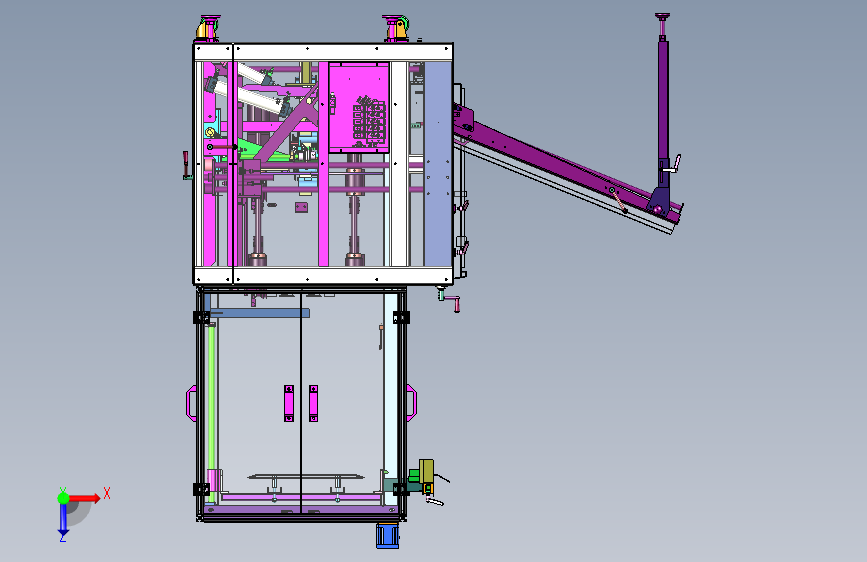This screenshot has width=867, height=562.
Task: Select the right pink handle on the cabinet doors
Action: (314, 403)
